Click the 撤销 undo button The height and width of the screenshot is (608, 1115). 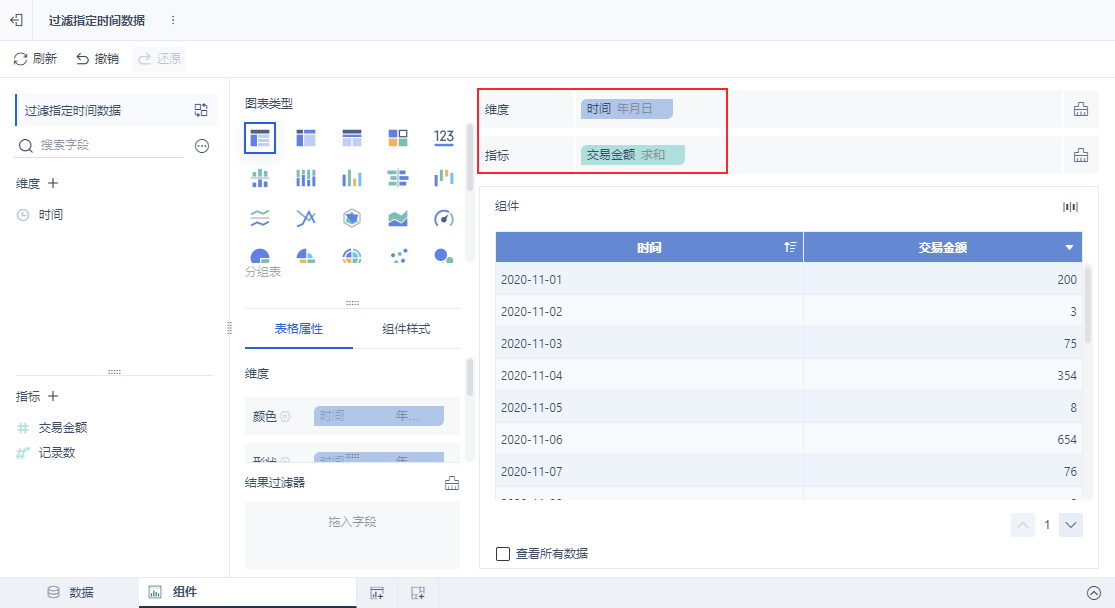[97, 58]
